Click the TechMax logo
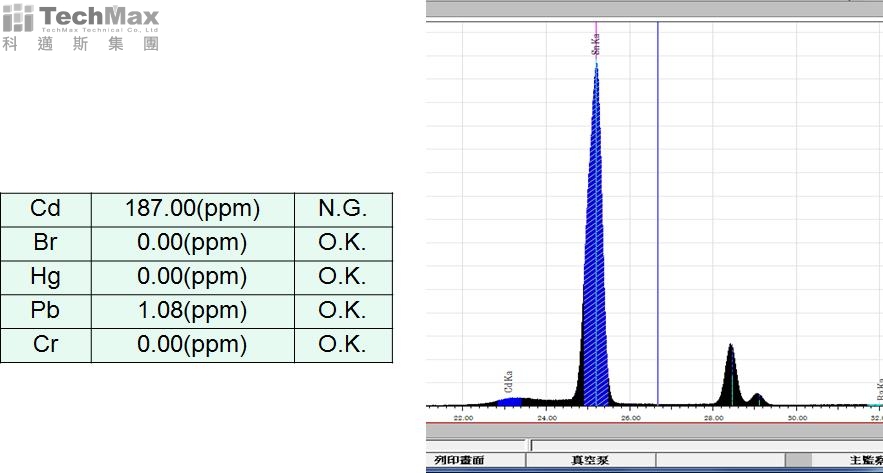The image size is (883, 473). (81, 28)
